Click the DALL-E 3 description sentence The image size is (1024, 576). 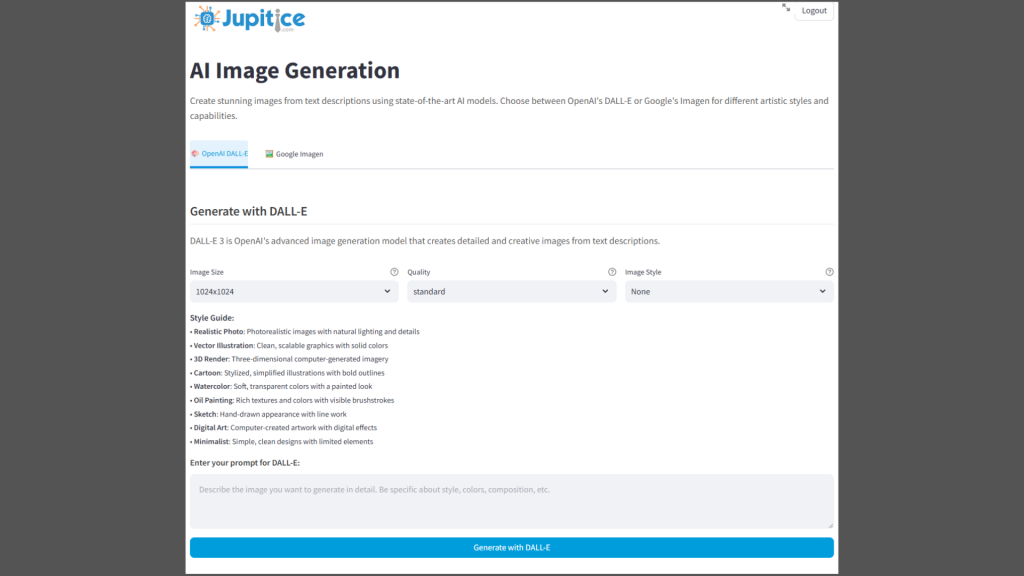425,241
